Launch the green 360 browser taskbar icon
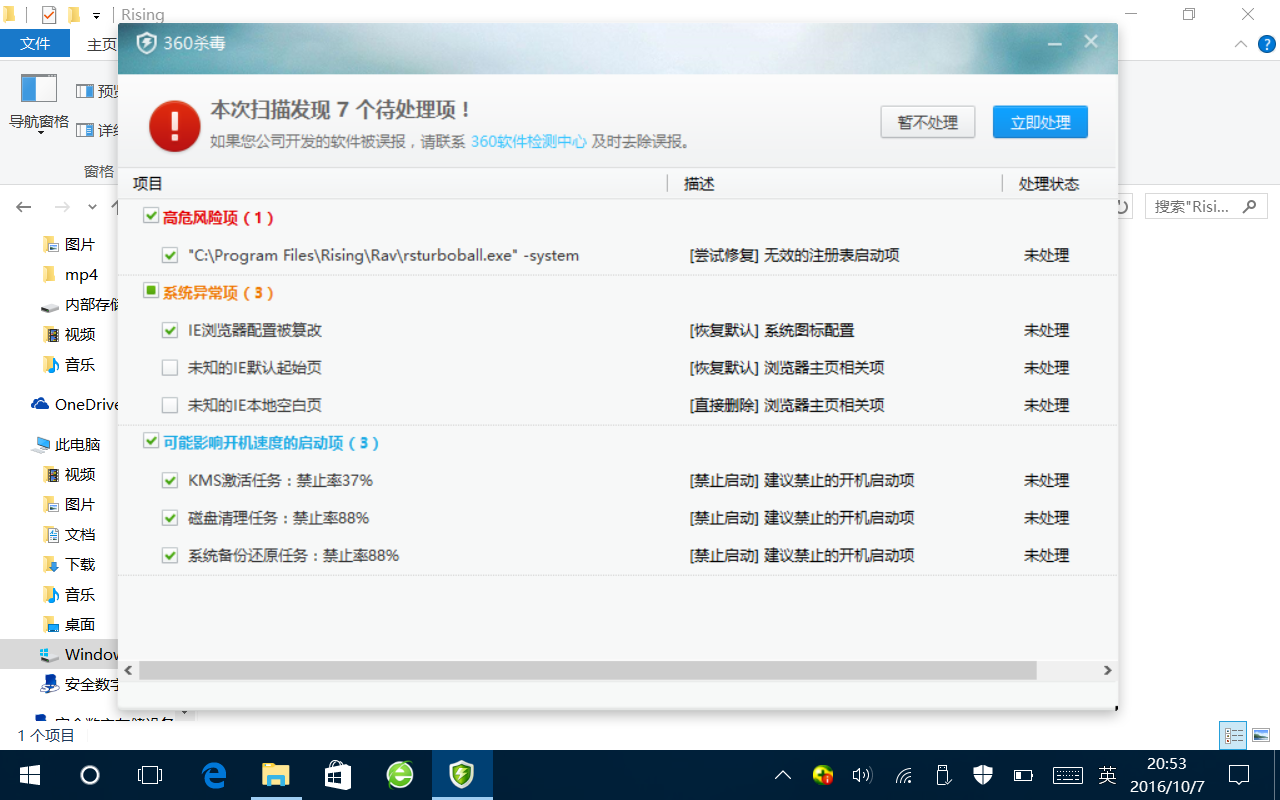The height and width of the screenshot is (800, 1280). [x=400, y=775]
